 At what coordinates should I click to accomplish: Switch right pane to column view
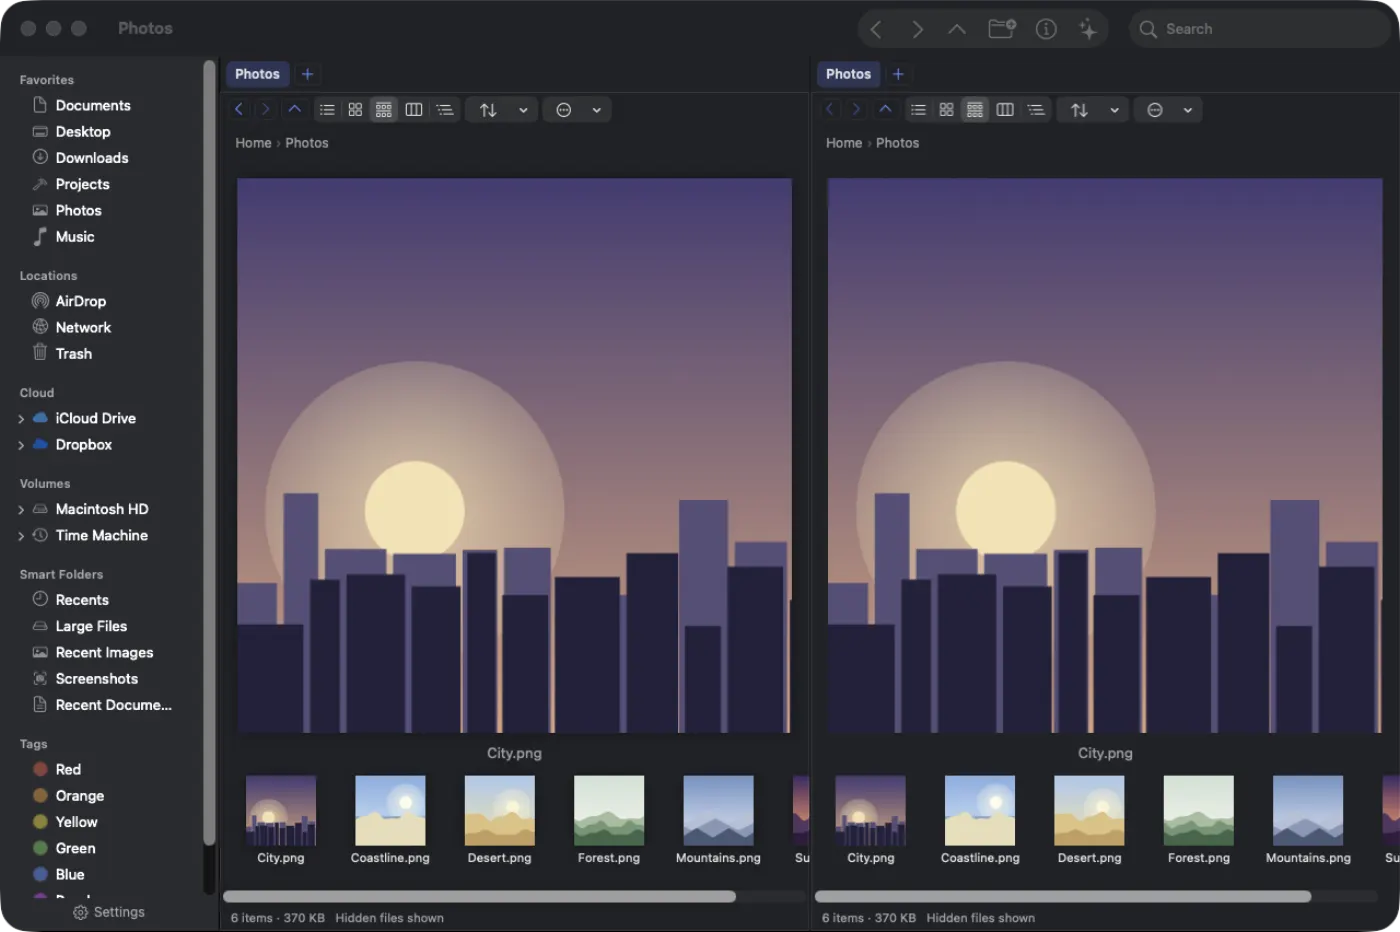coord(1005,110)
